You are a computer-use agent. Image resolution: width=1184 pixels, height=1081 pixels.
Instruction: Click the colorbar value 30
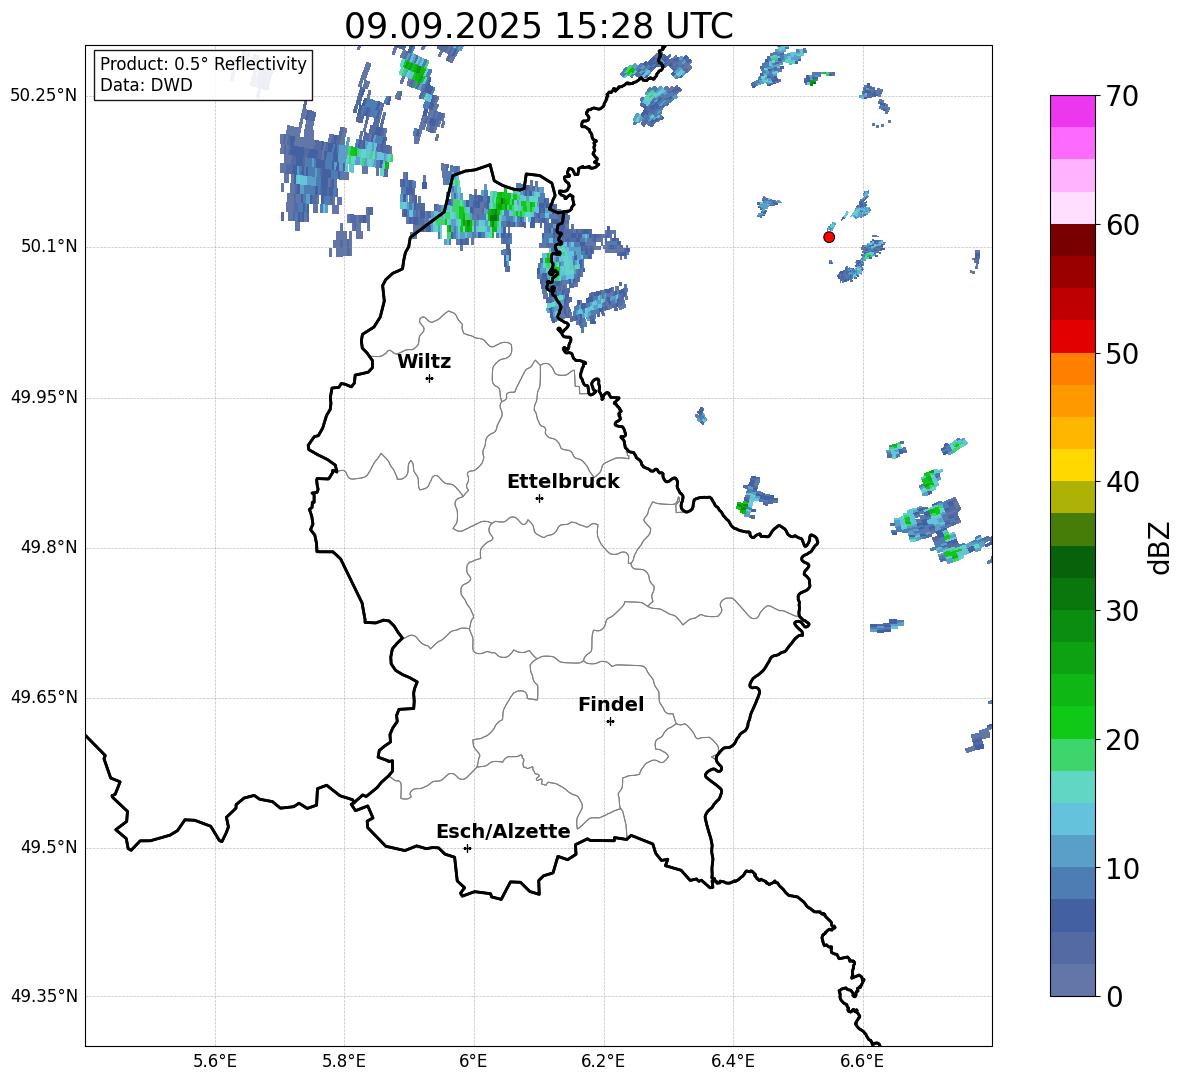(x=1122, y=611)
